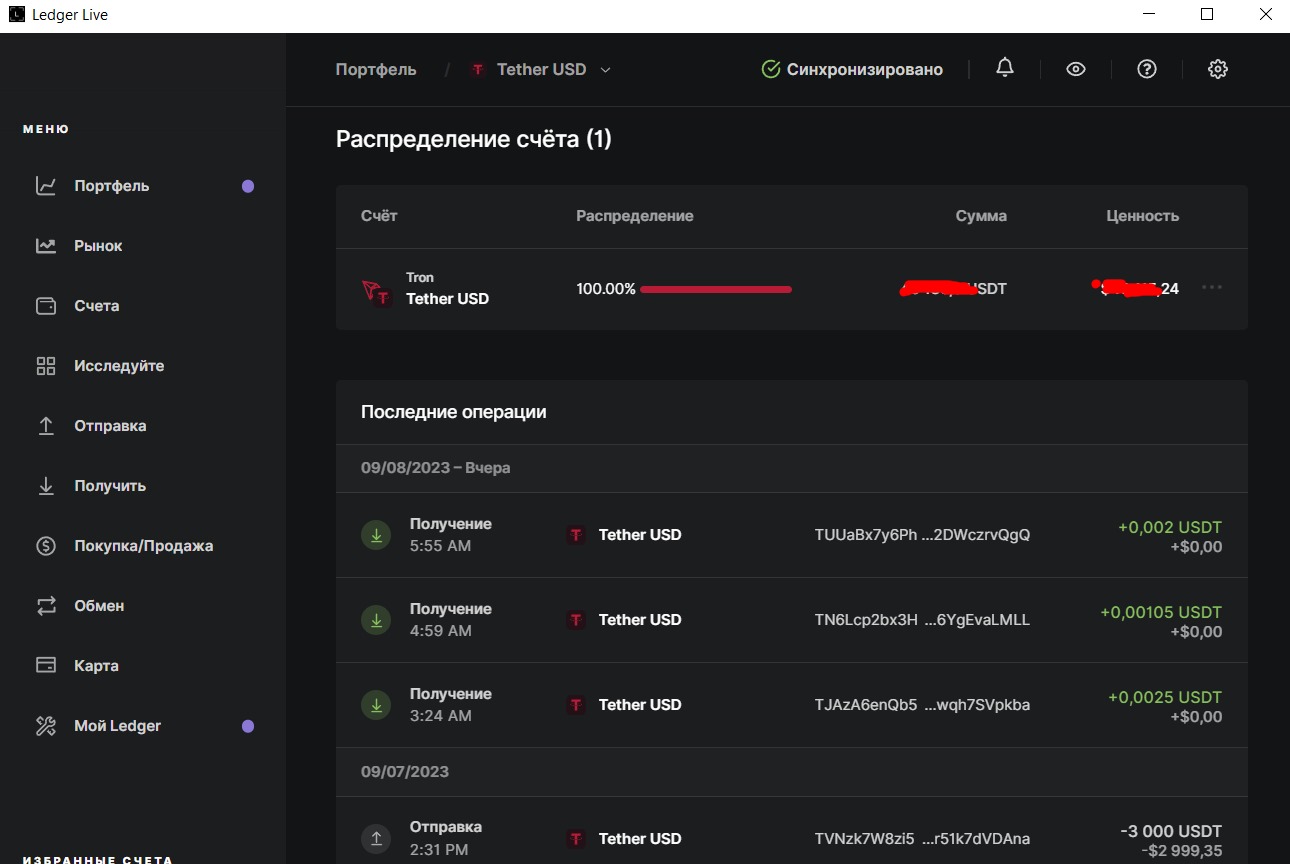The height and width of the screenshot is (864, 1290).
Task: Click the red 100% distribution bar
Action: tap(716, 289)
